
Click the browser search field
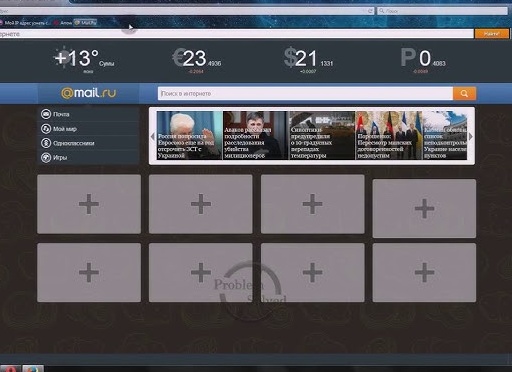pyautogui.click(x=443, y=11)
